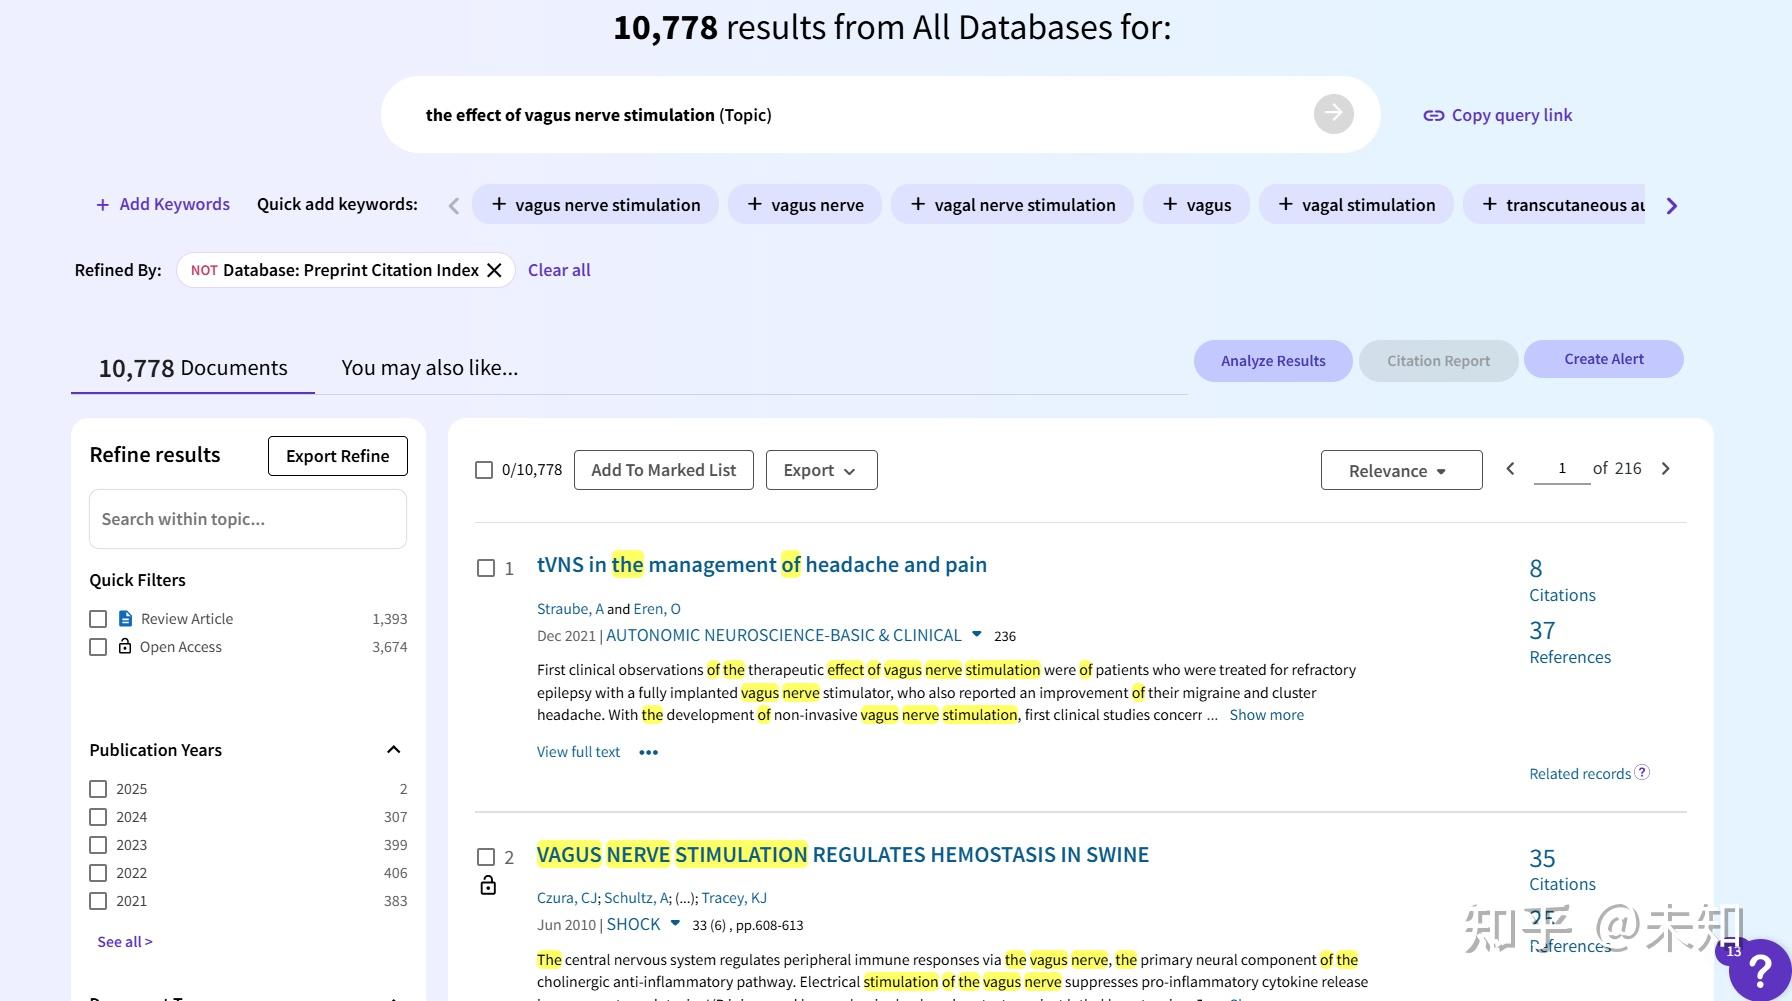Open the ellipsis menu next to View full text
The width and height of the screenshot is (1792, 1001).
[x=648, y=751]
